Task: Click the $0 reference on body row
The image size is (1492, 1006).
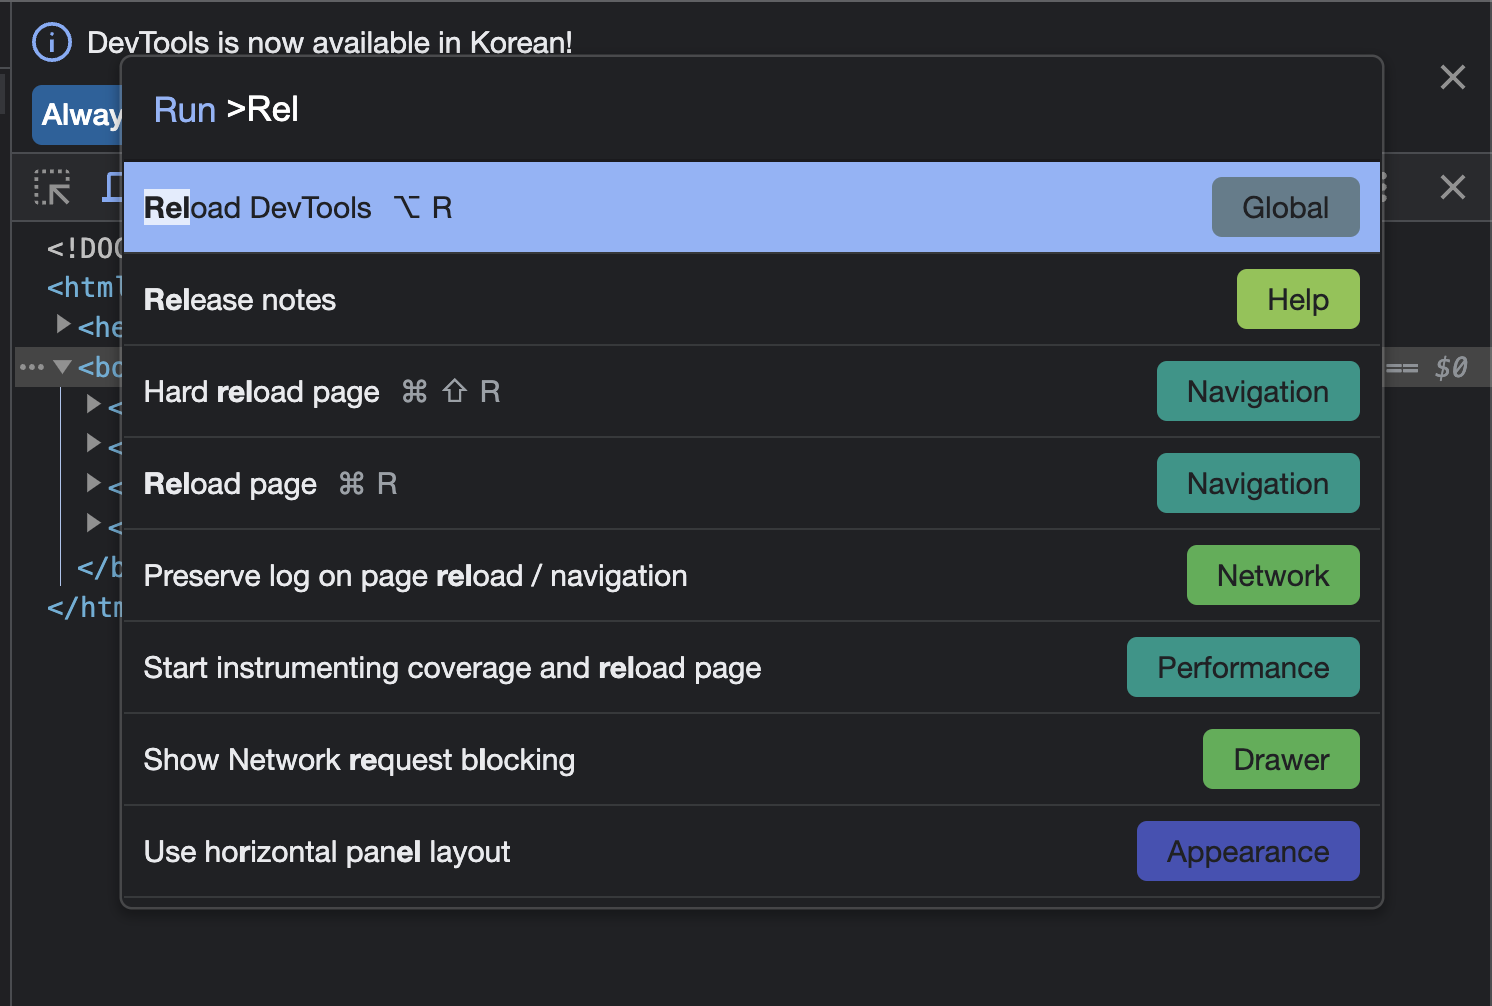Action: (1451, 367)
